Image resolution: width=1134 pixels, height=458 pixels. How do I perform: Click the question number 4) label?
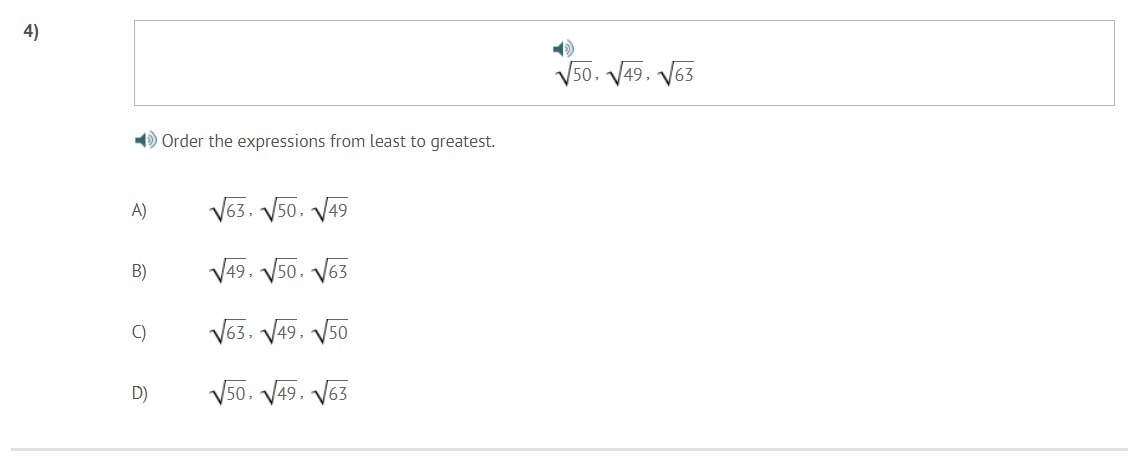31,33
